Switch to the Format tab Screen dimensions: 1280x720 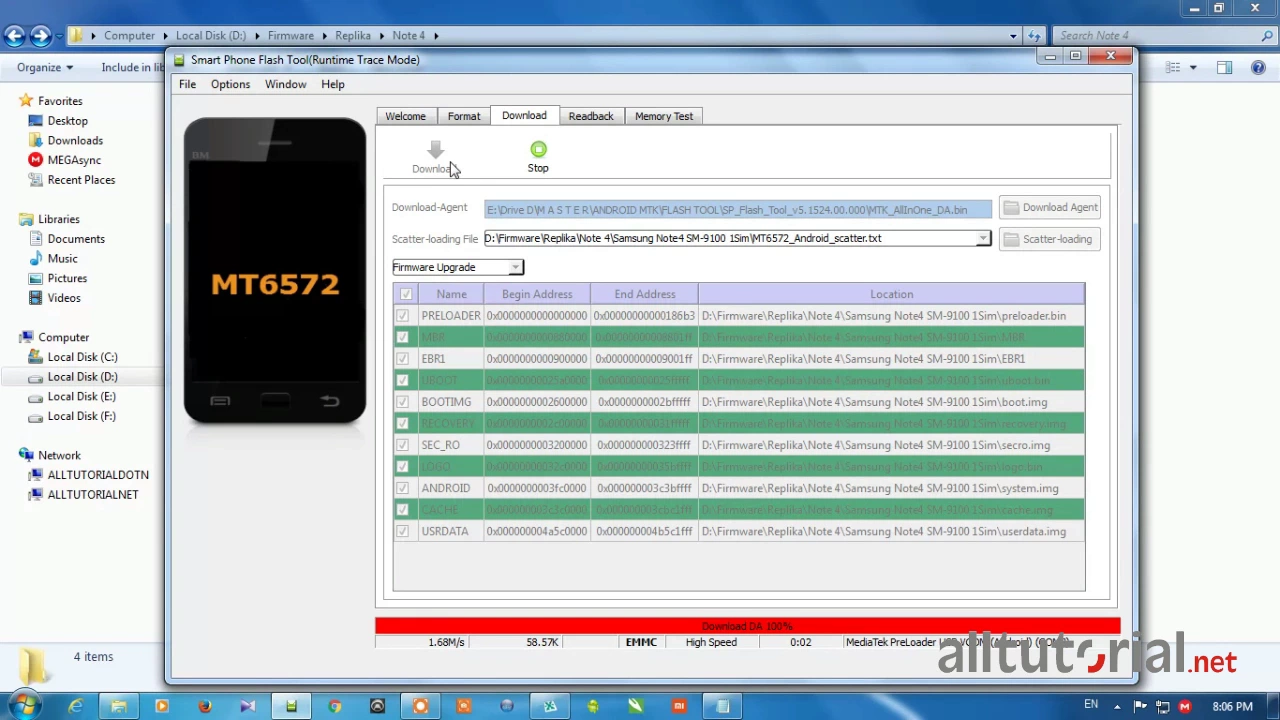tap(464, 116)
